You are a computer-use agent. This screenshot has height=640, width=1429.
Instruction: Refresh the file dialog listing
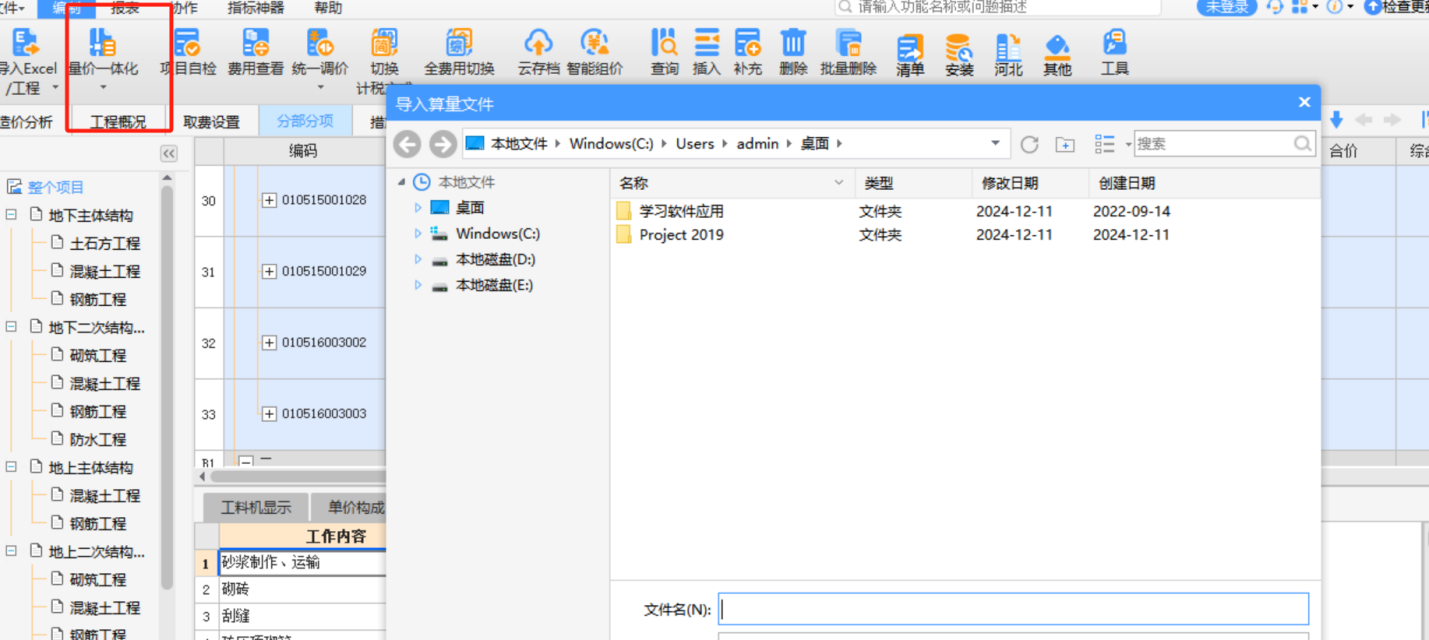(1029, 144)
